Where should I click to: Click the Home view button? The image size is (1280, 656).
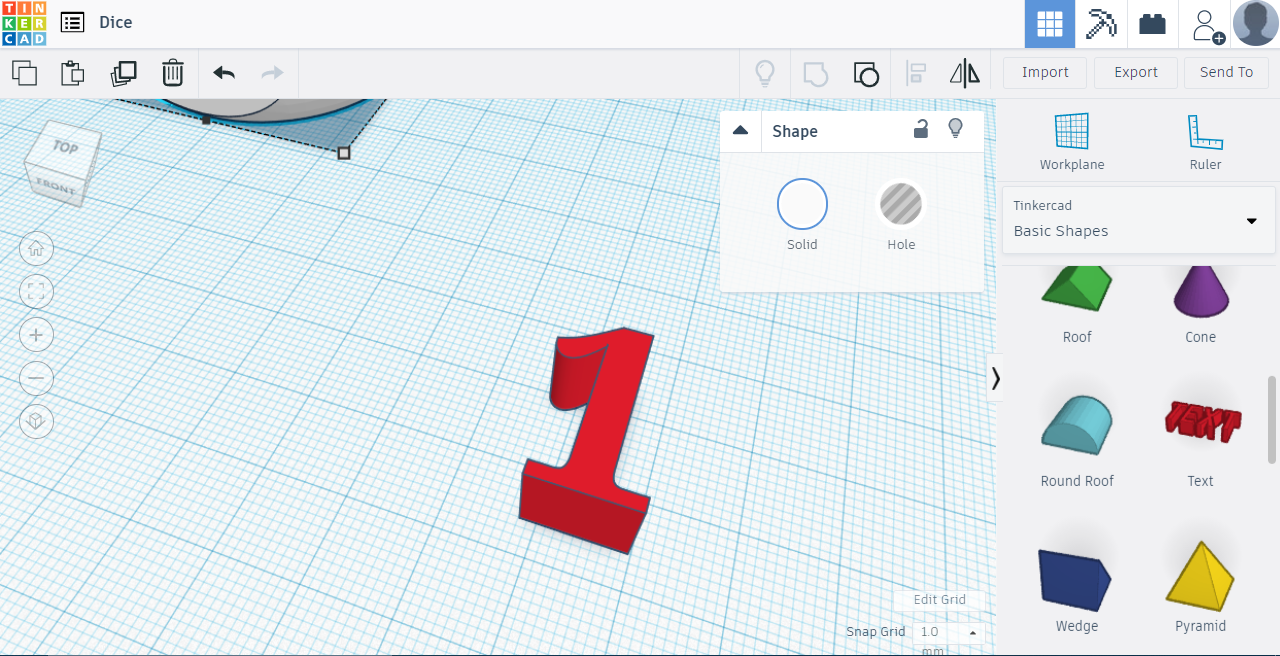tap(37, 248)
